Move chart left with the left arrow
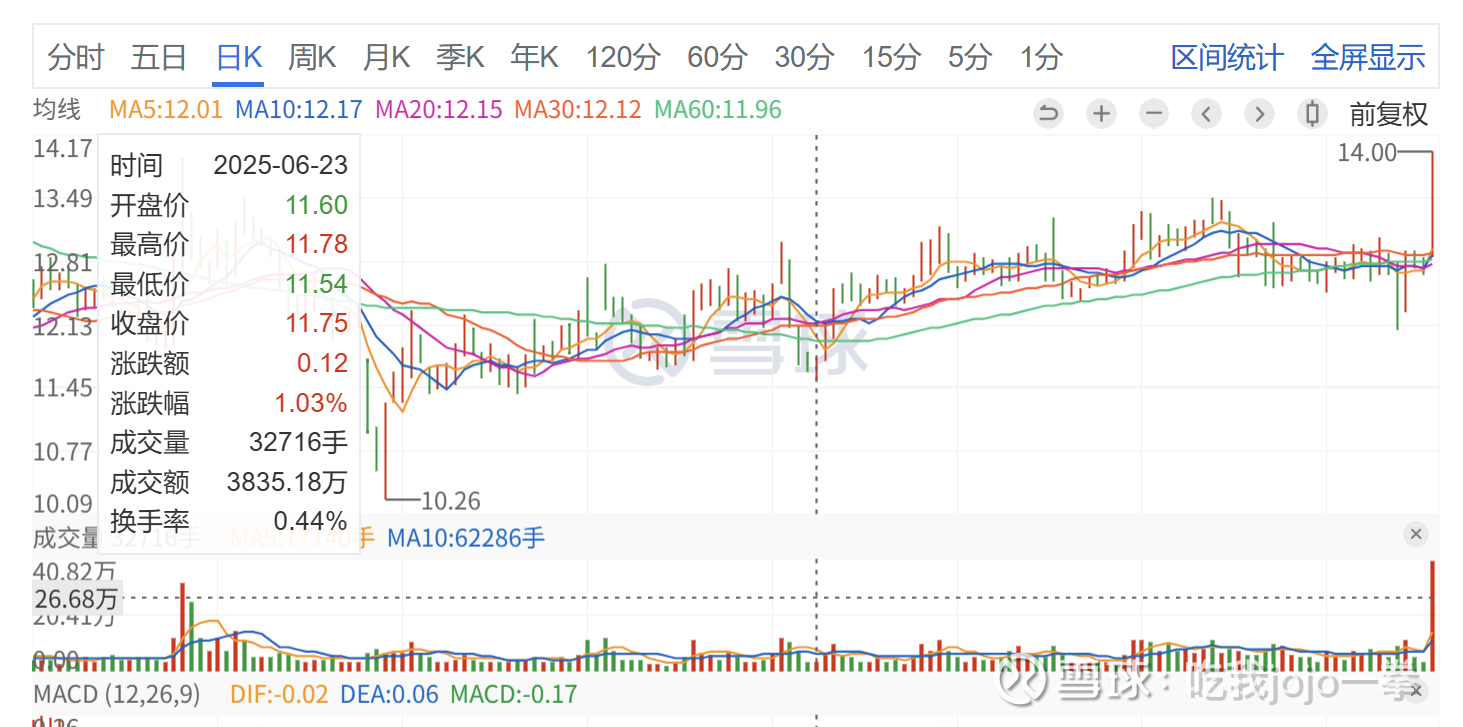The image size is (1463, 727). point(1207,113)
